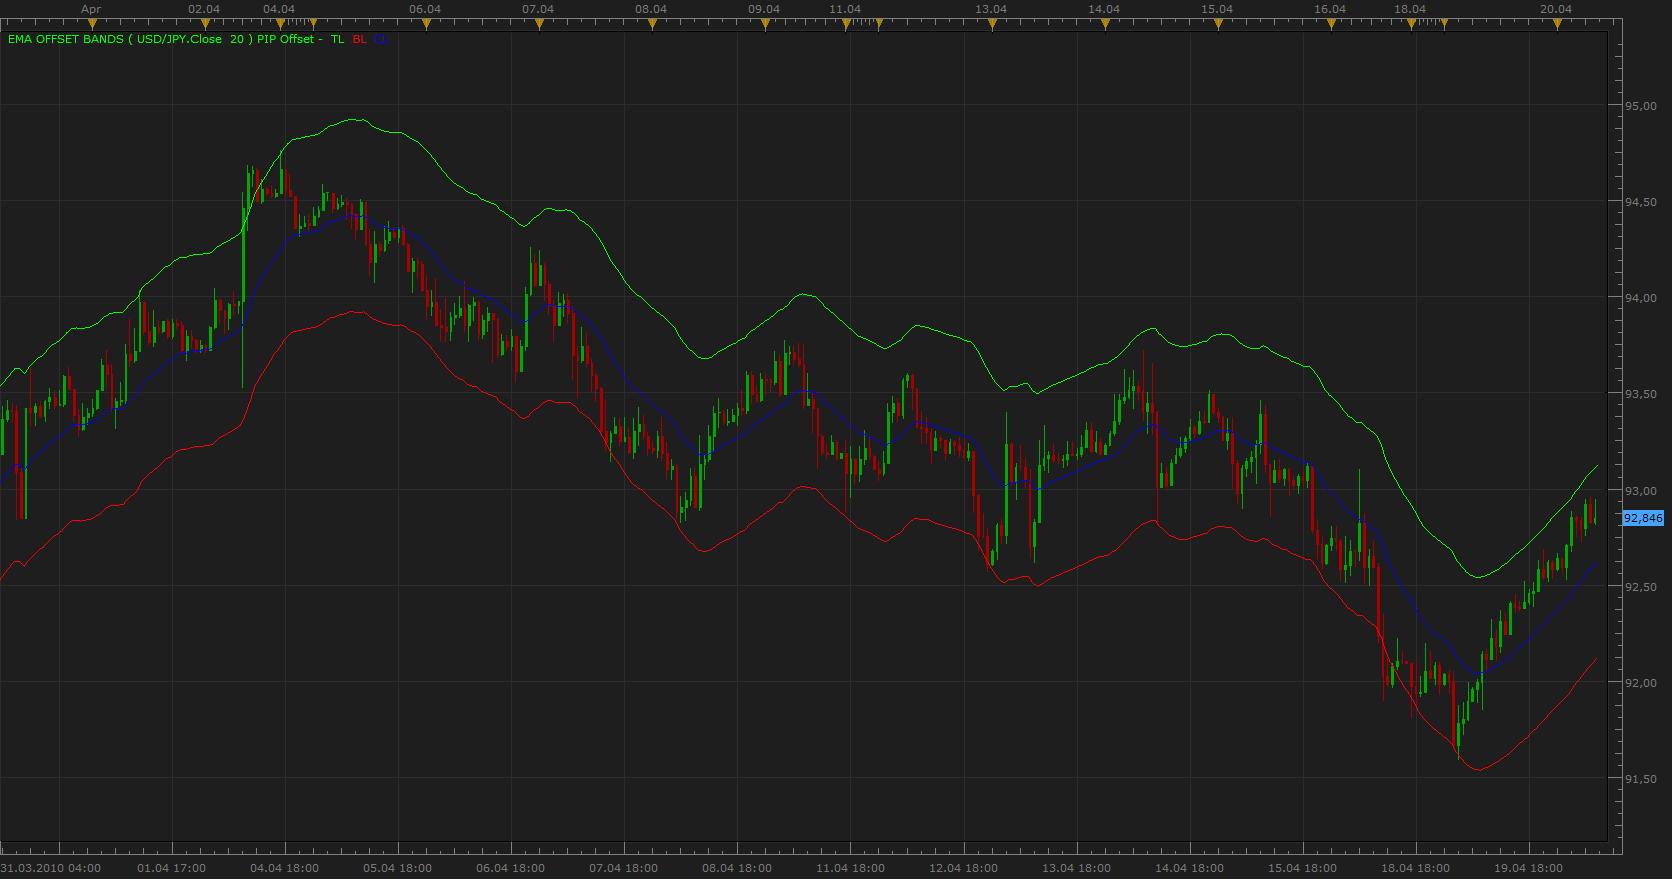Select the day marker below 06.04

(x=426, y=24)
